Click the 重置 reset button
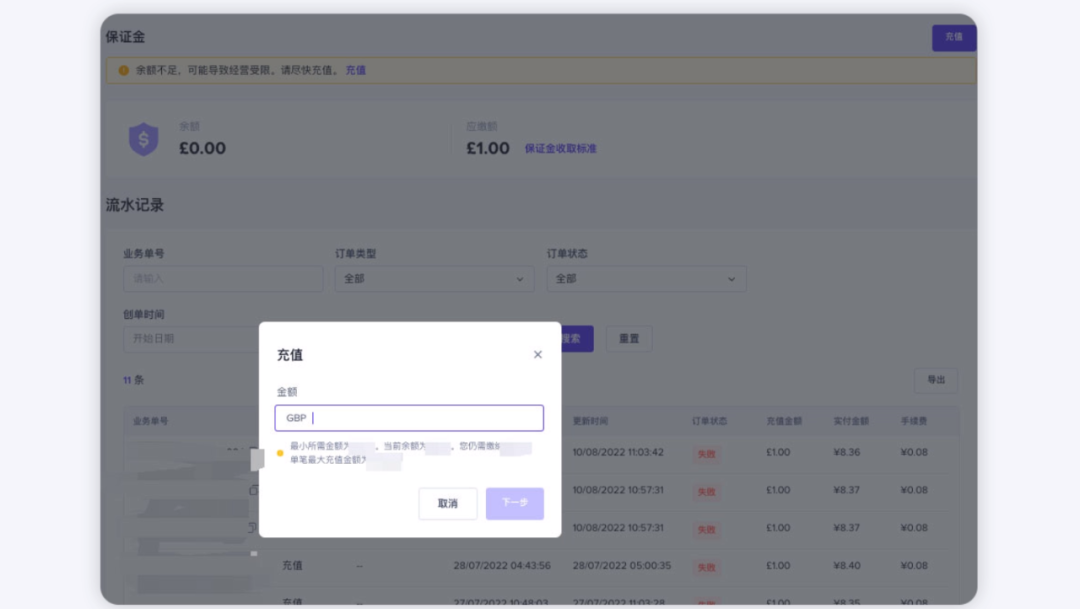This screenshot has height=609, width=1080. pyautogui.click(x=631, y=339)
